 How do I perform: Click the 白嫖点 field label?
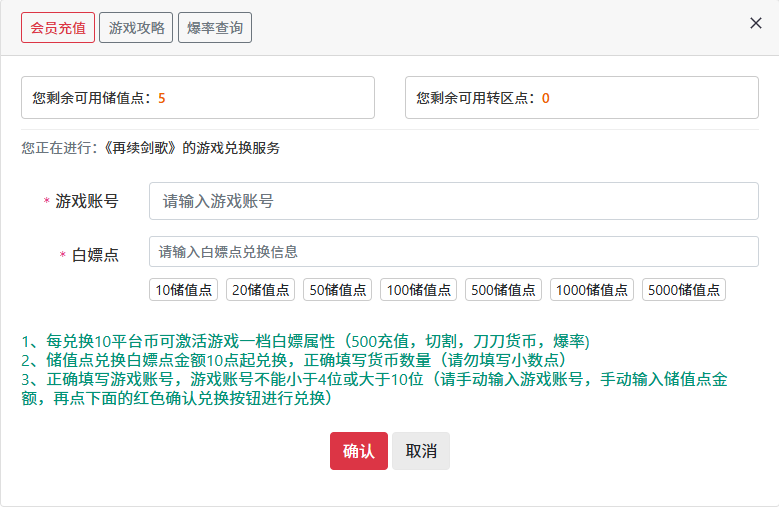[95, 255]
